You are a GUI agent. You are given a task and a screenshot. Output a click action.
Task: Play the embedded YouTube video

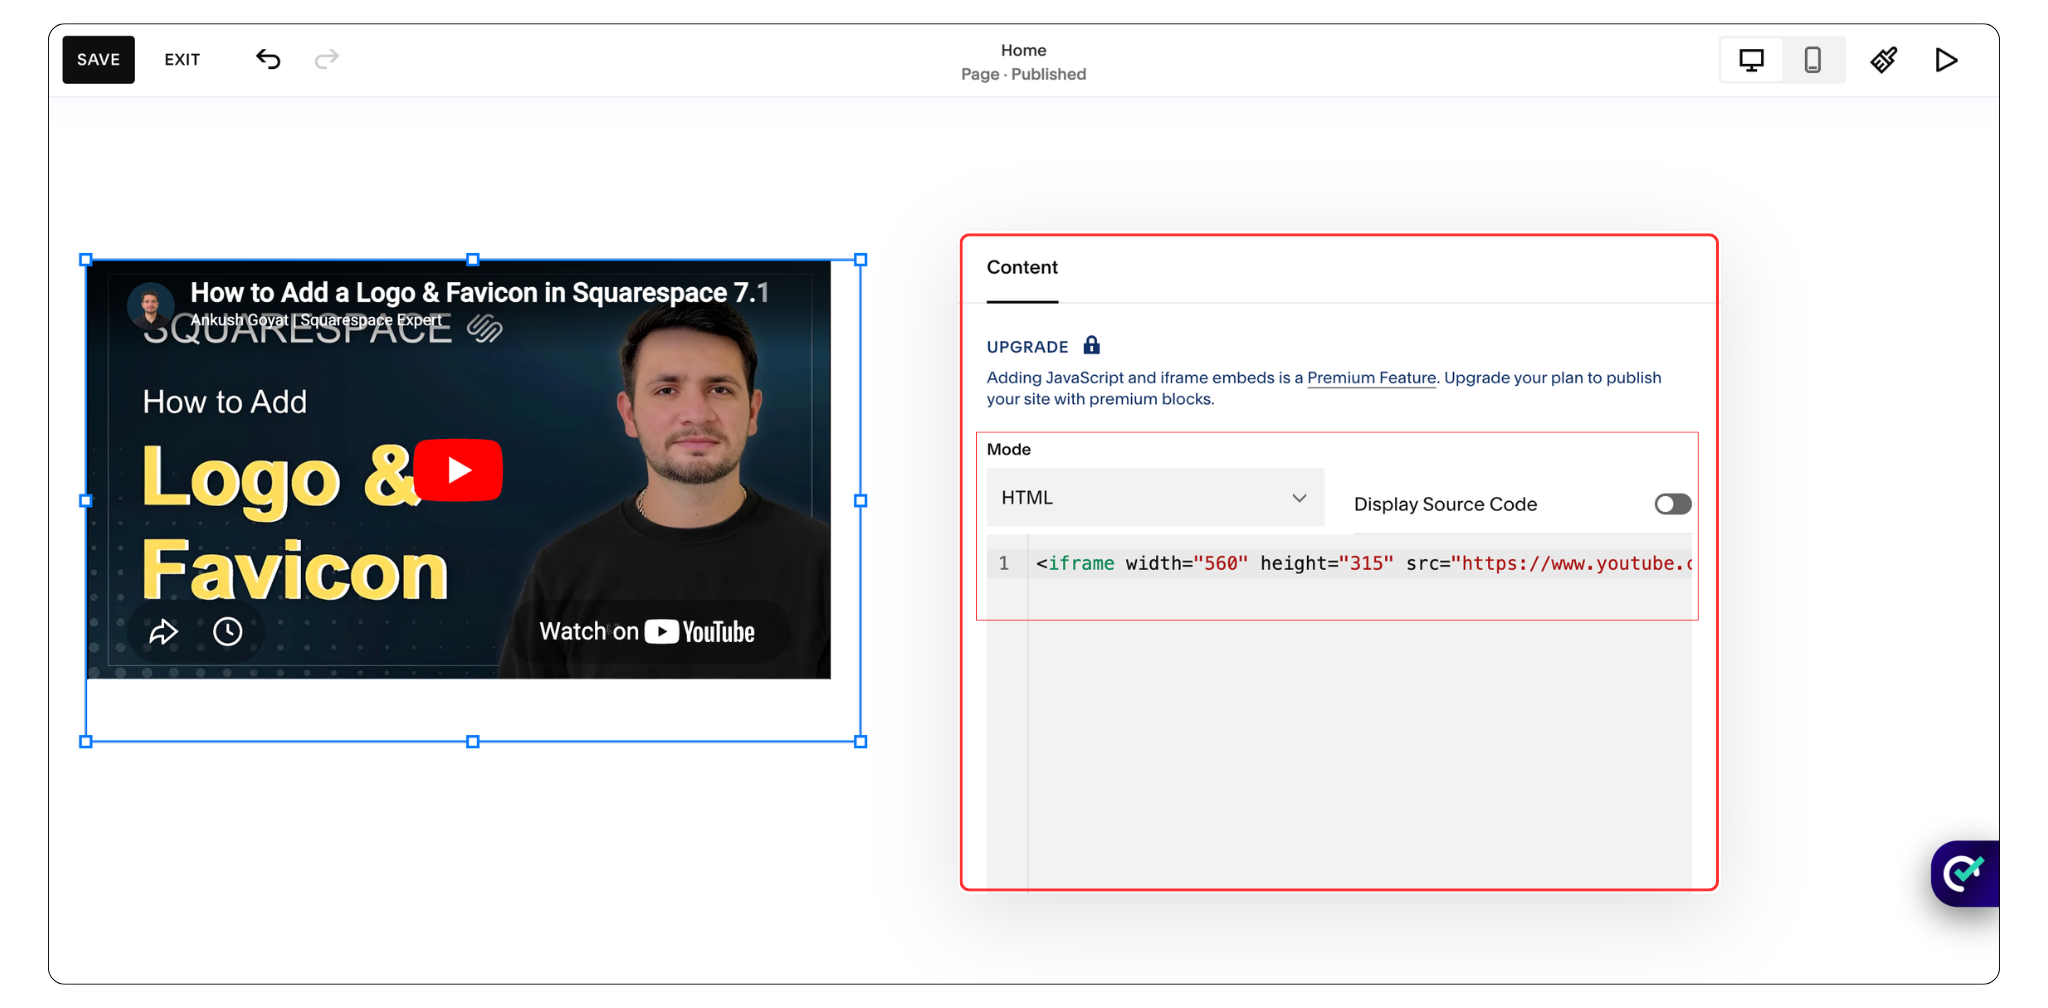point(458,470)
